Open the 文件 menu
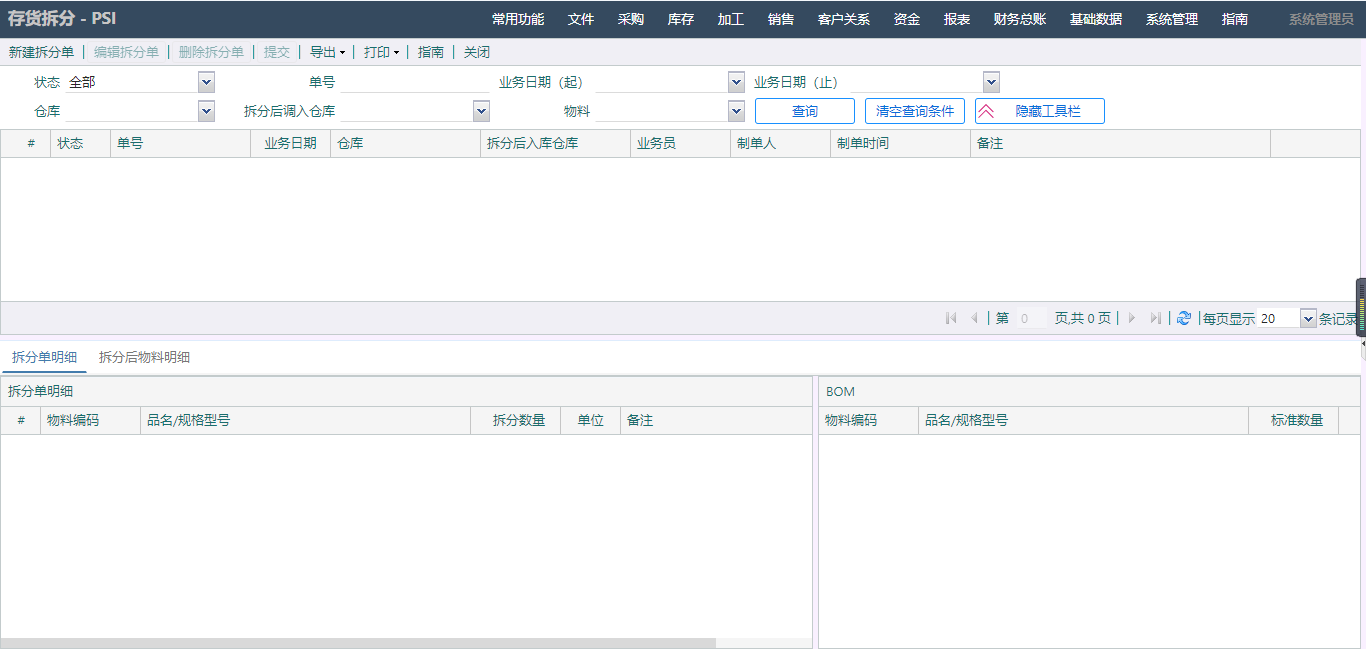The image size is (1366, 649). click(x=581, y=19)
